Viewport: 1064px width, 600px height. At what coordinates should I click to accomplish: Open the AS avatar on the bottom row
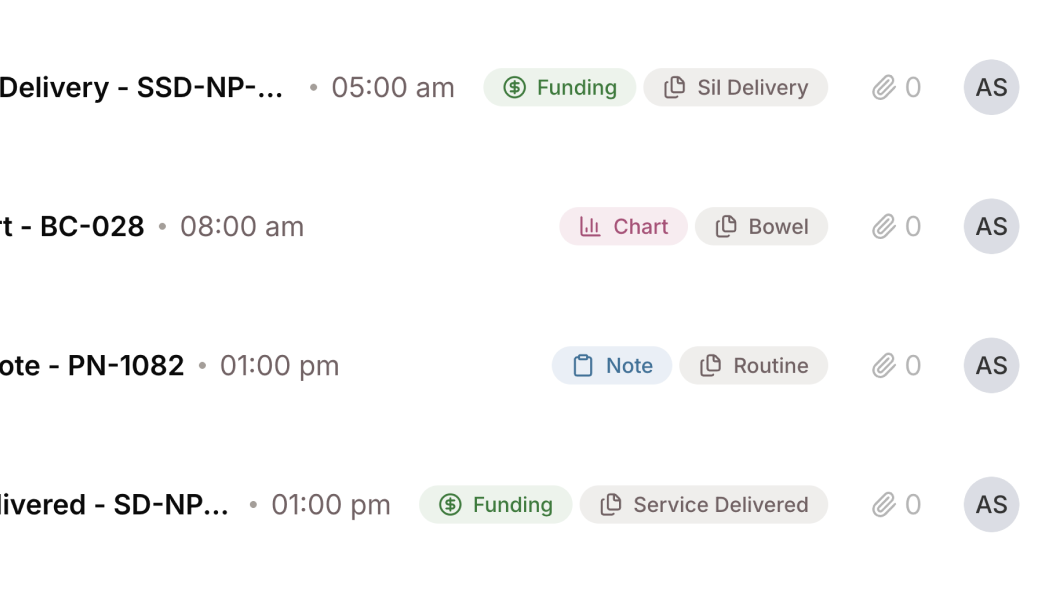tap(991, 505)
